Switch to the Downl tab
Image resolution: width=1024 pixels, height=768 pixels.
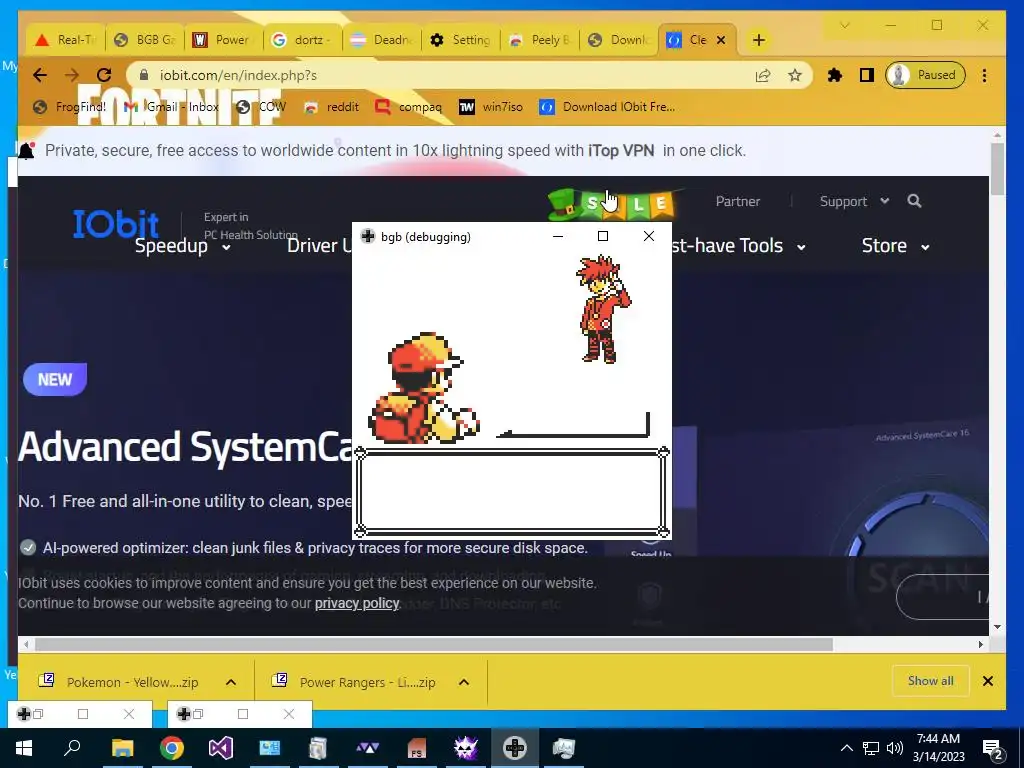point(618,40)
